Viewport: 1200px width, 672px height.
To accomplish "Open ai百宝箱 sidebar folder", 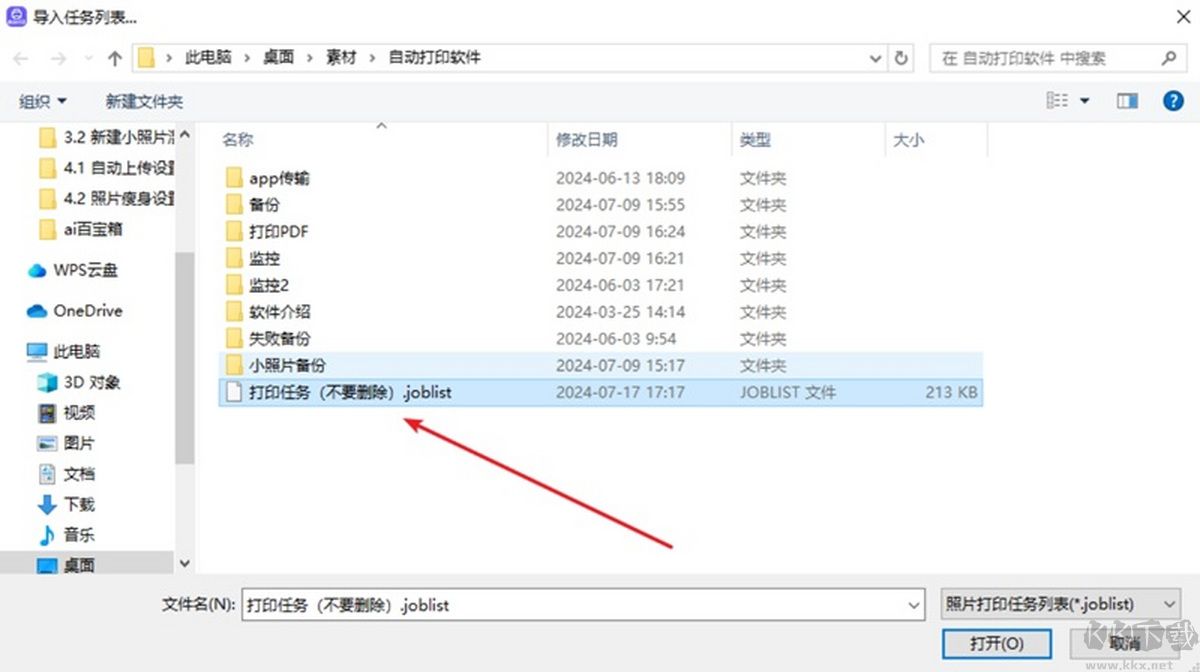I will (x=80, y=229).
